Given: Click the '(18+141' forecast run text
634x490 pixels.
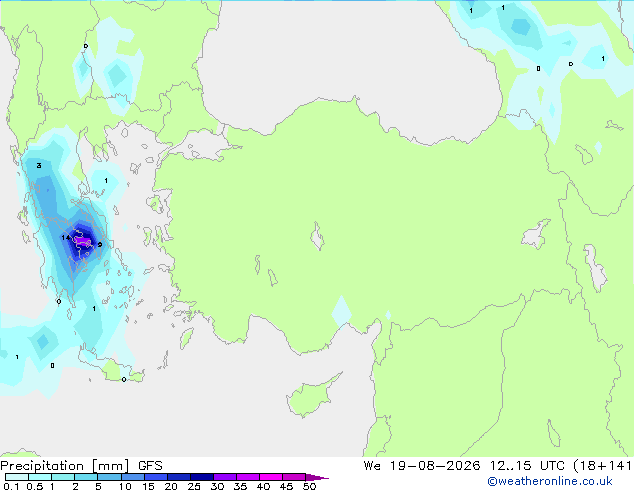Looking at the screenshot, I should 603,466.
